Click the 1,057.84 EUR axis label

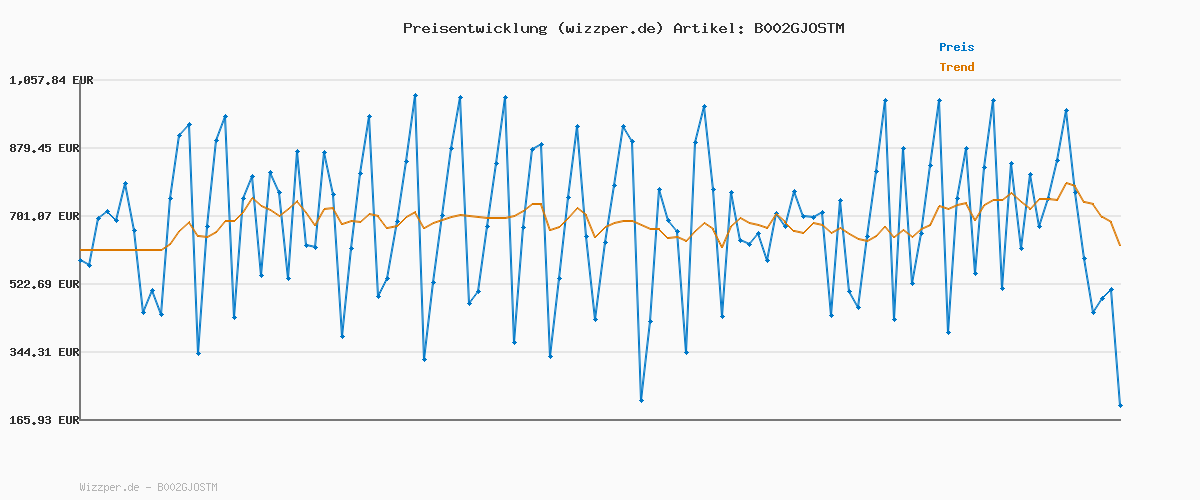51,80
